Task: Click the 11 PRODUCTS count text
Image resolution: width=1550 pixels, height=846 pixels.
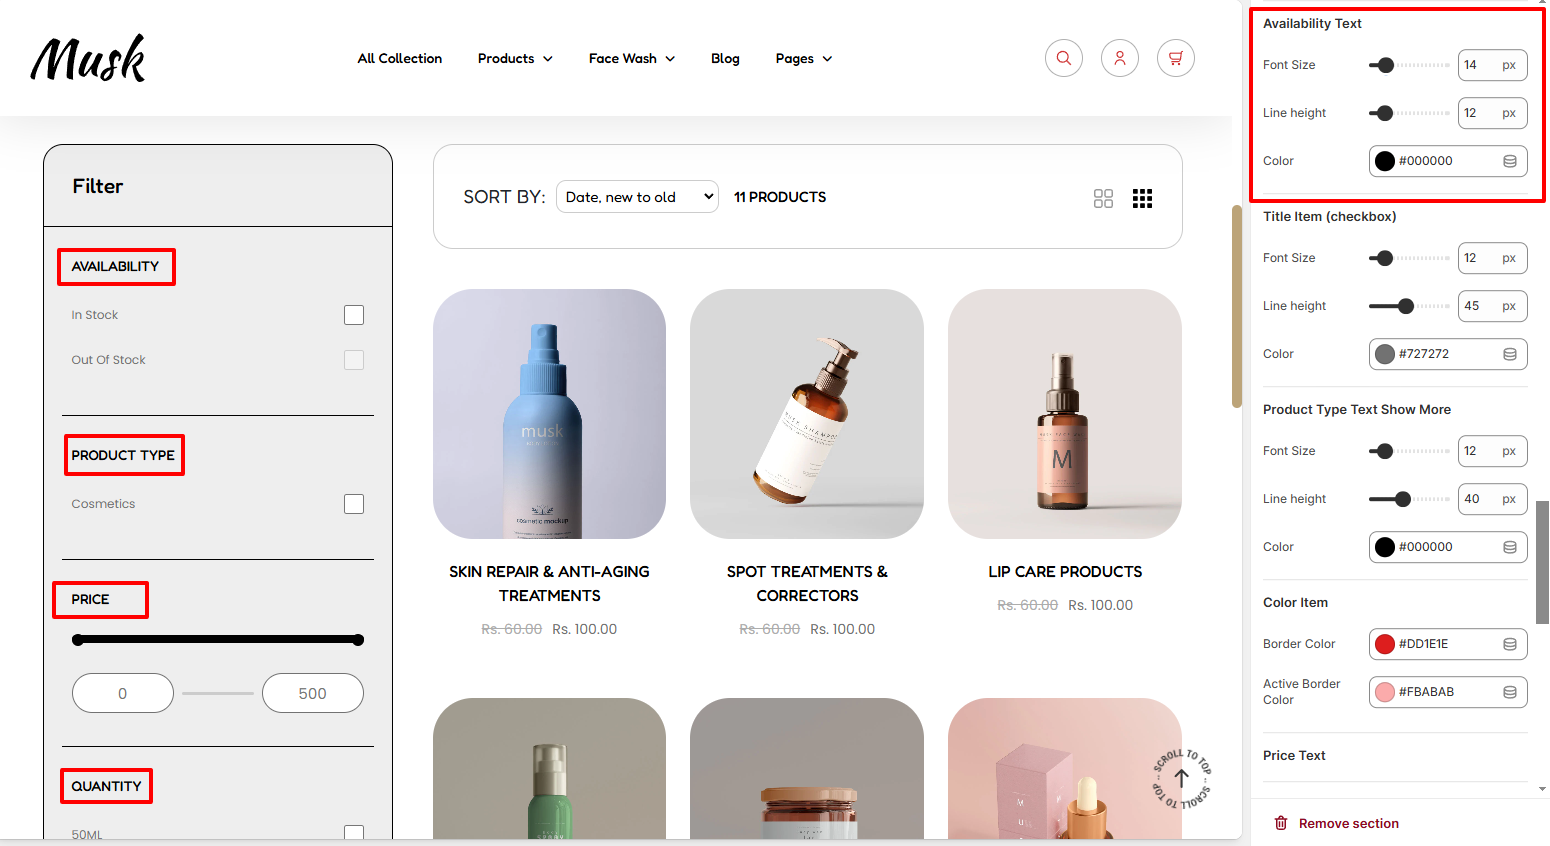Action: pos(780,197)
